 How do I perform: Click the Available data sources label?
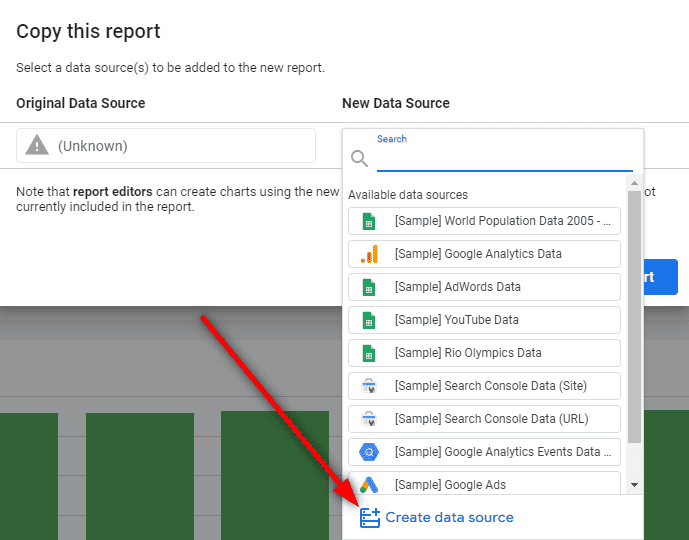pos(408,195)
